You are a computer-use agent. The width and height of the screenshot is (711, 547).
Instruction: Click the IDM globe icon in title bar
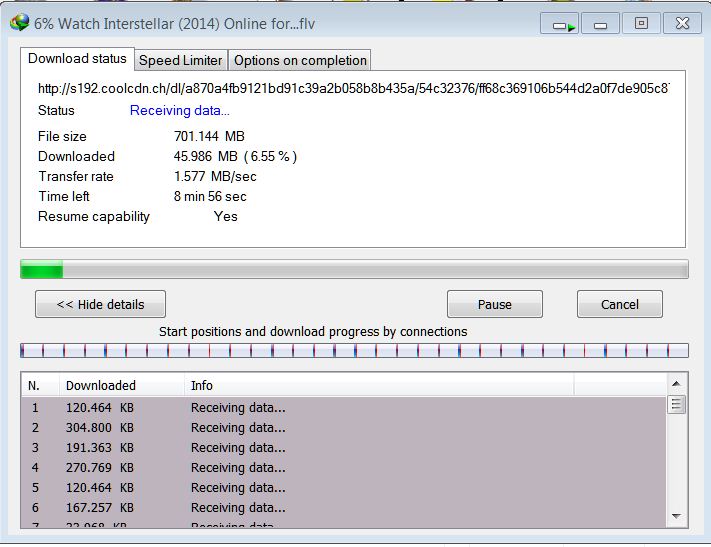[19, 23]
